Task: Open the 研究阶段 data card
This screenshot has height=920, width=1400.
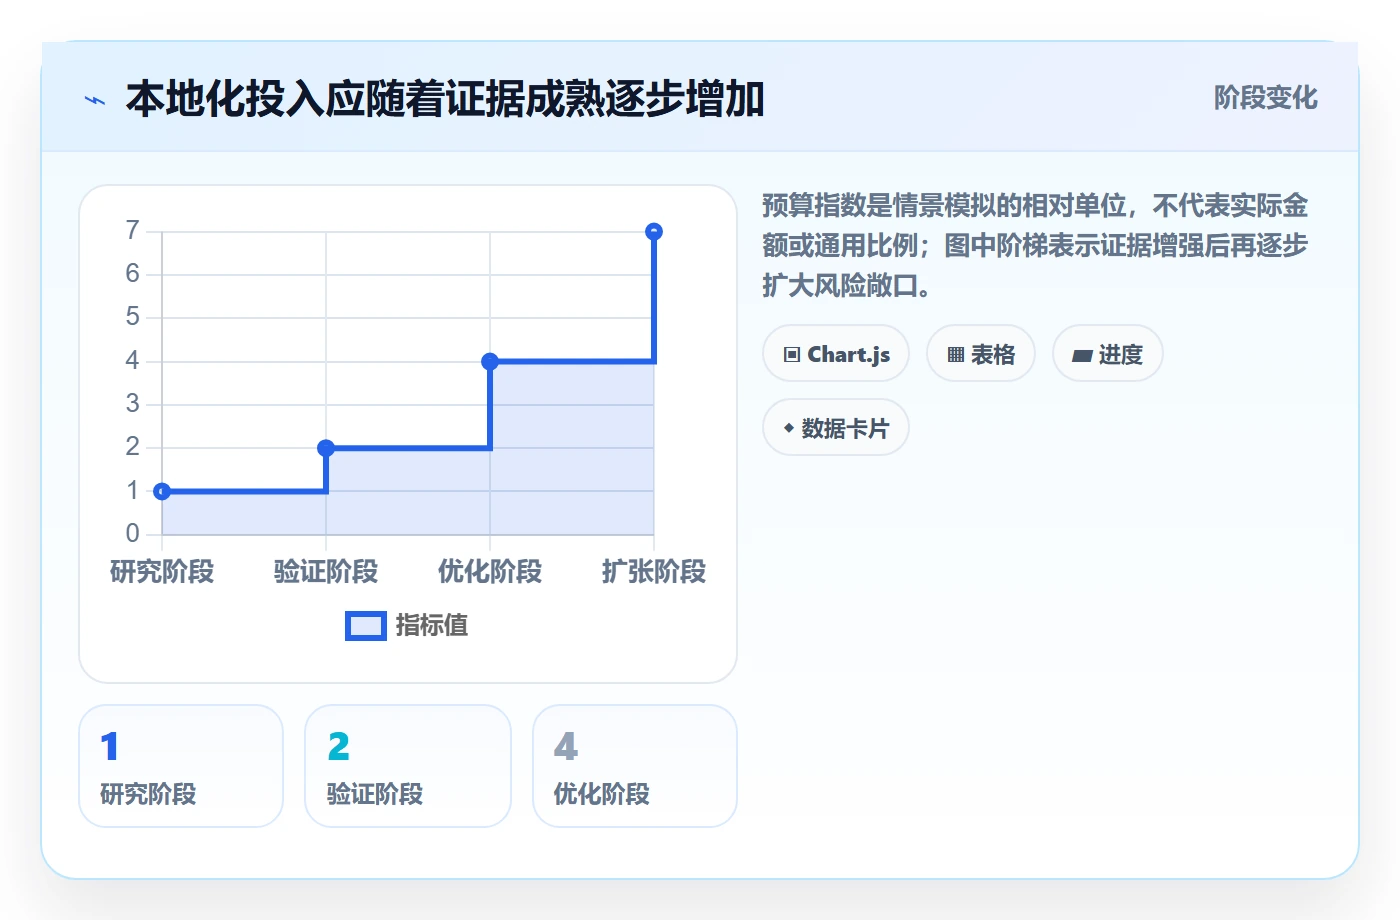Action: 181,766
